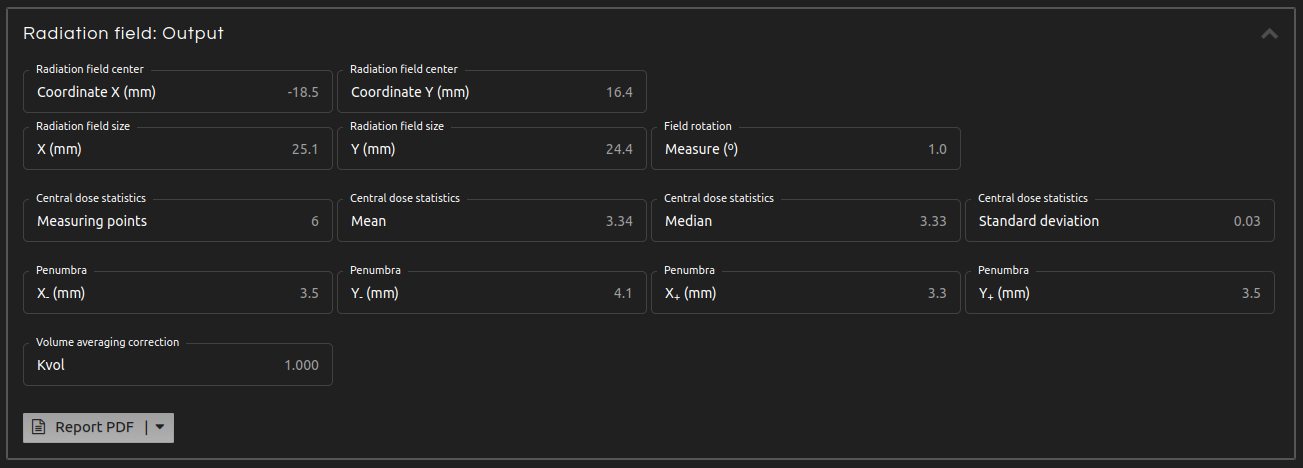Open the Report PDF dropdown arrow
1303x468 pixels.
pyautogui.click(x=160, y=427)
